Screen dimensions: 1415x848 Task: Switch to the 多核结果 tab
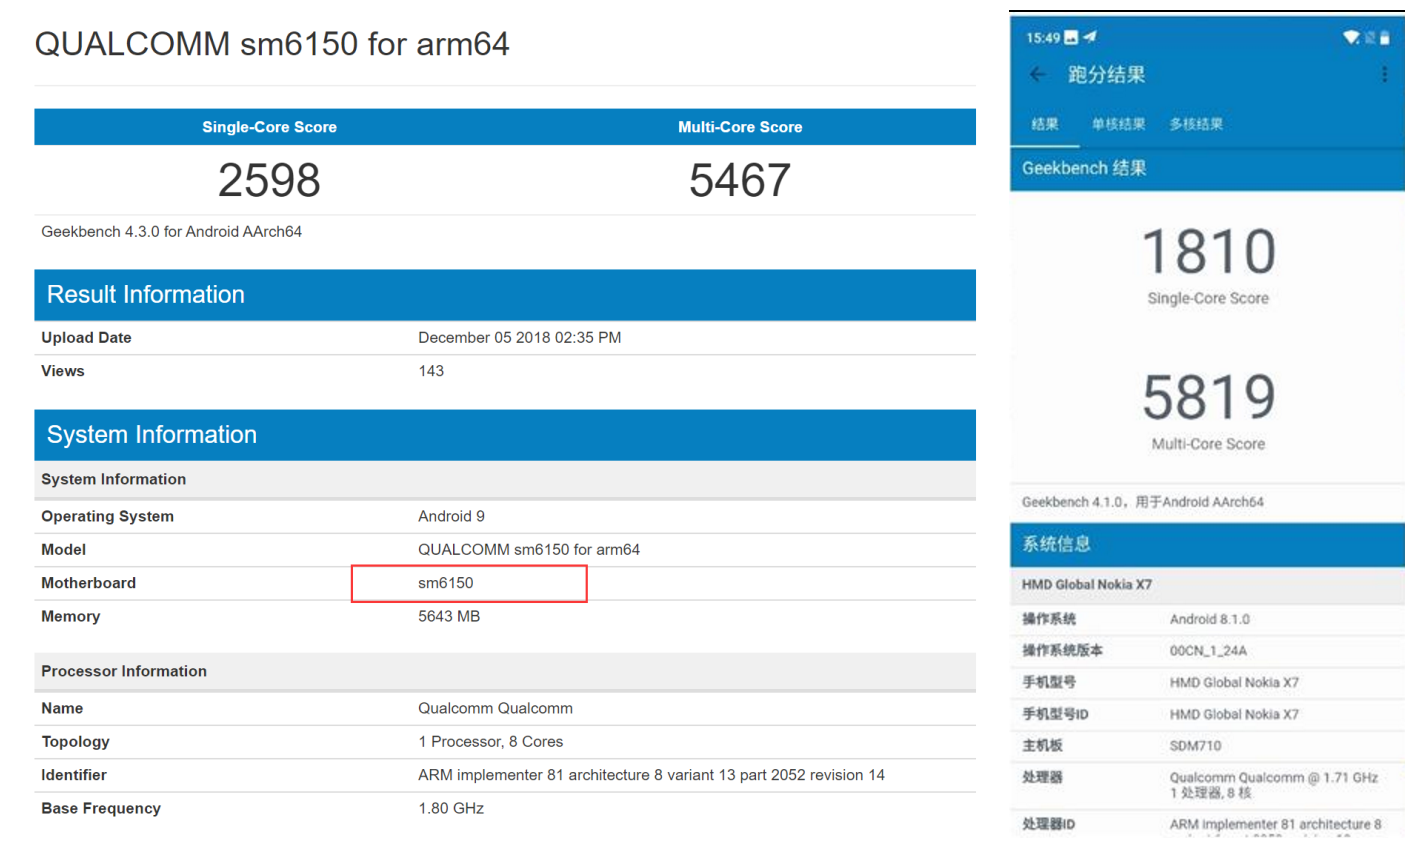[x=1196, y=124]
